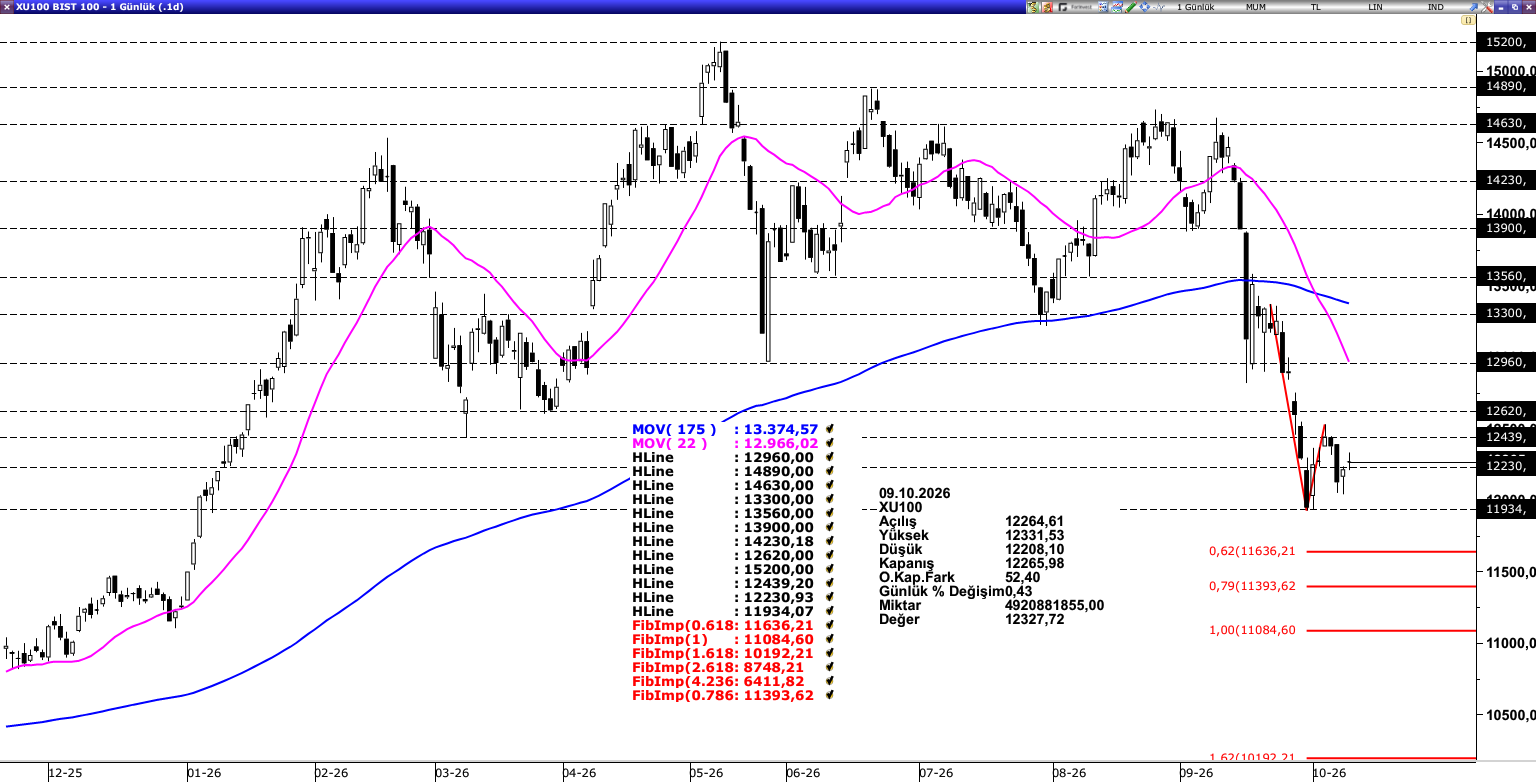1536x782 pixels.
Task: Open the TL currency selector
Action: coord(1316,7)
